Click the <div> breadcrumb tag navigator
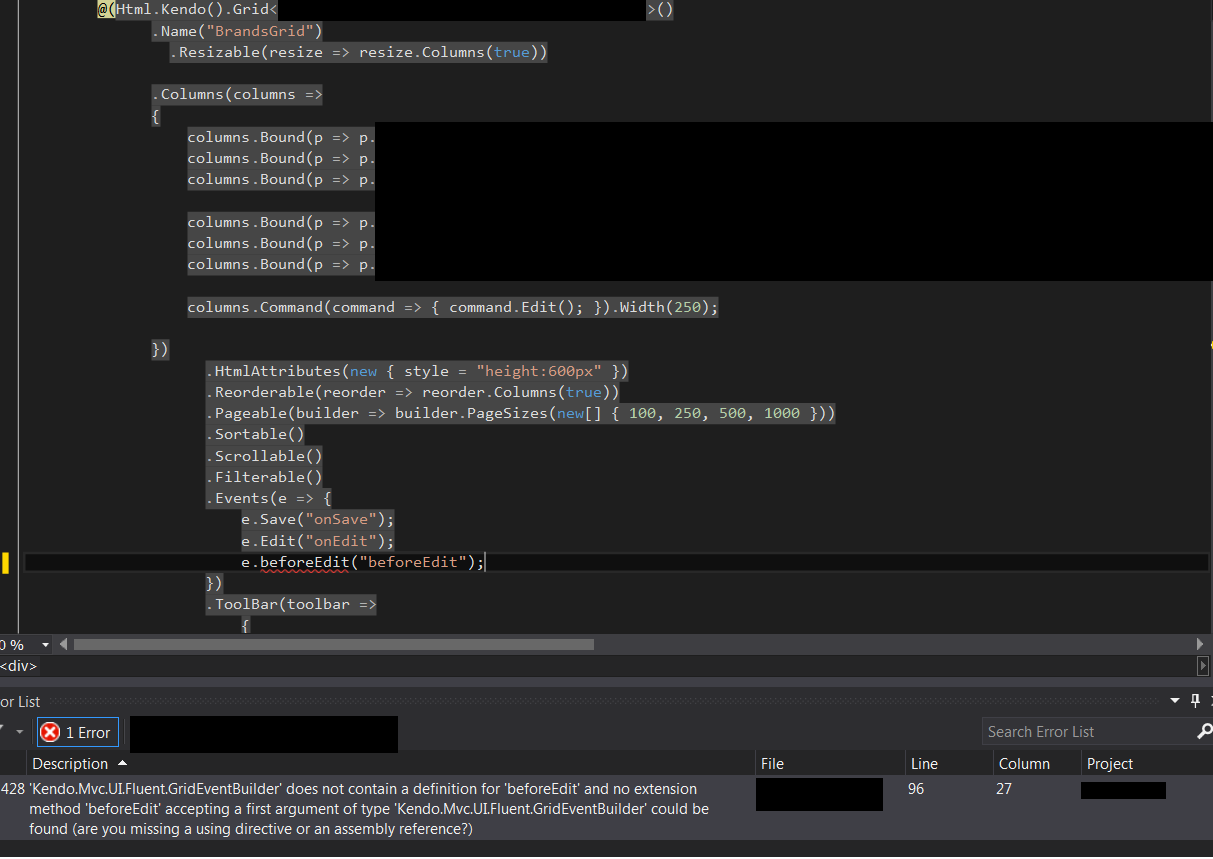 18,666
